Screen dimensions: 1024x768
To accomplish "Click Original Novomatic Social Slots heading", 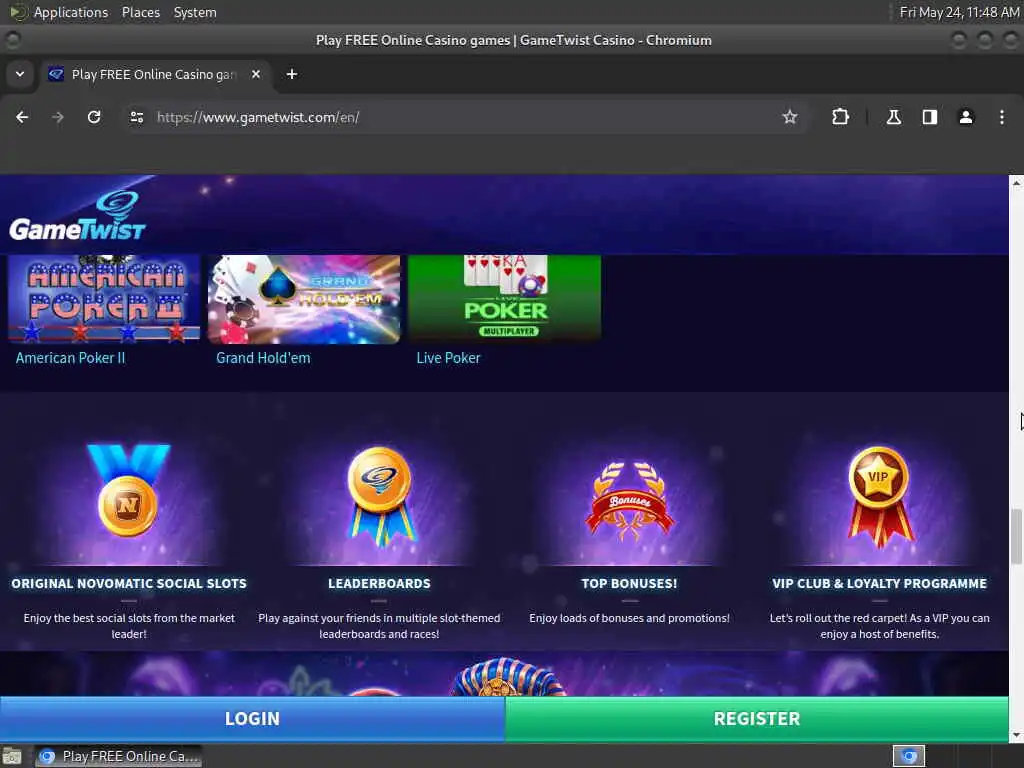I will (129, 584).
